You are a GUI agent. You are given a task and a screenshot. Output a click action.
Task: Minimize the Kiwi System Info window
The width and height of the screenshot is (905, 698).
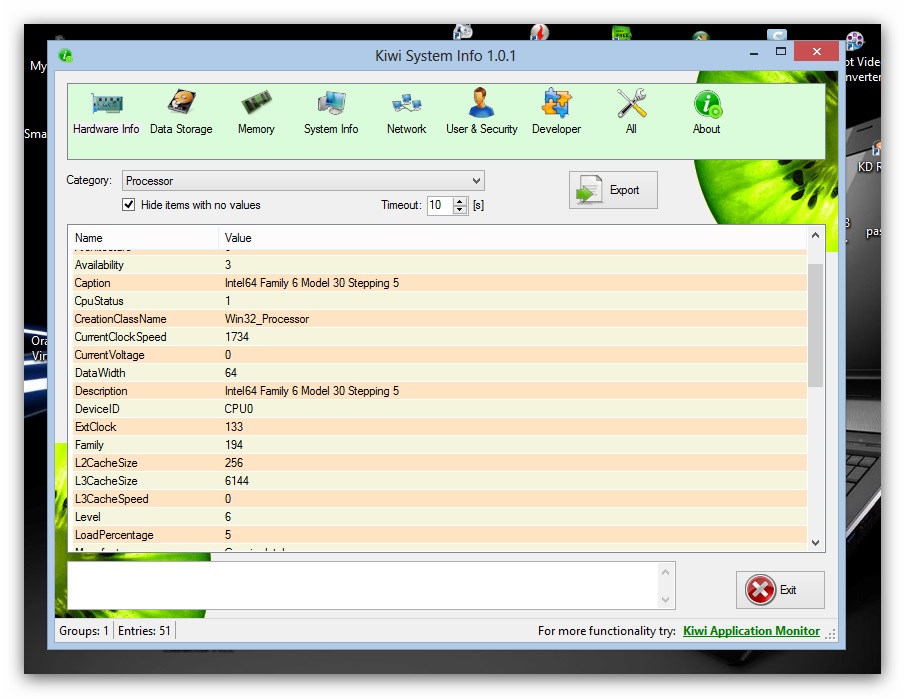click(x=754, y=53)
